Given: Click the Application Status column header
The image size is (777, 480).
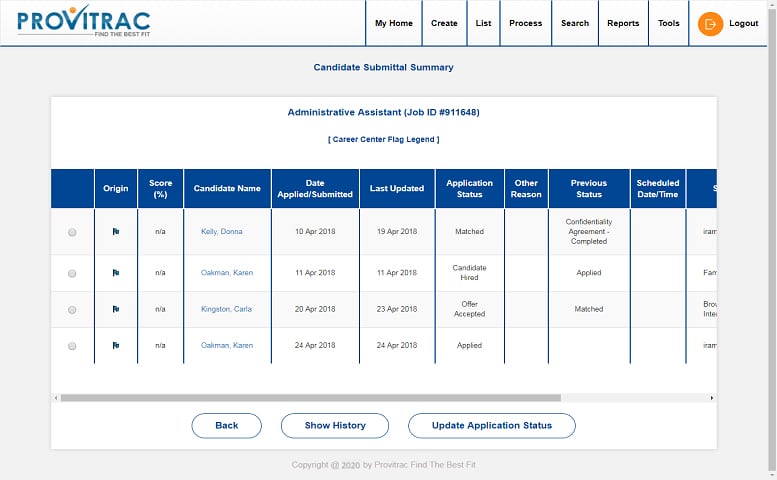Looking at the screenshot, I should point(469,188).
